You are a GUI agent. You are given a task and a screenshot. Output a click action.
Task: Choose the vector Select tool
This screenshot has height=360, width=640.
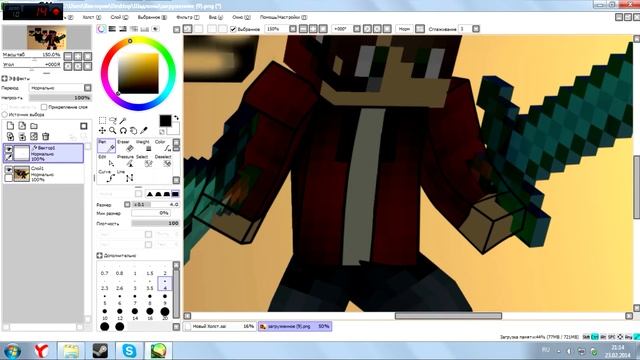tap(144, 161)
